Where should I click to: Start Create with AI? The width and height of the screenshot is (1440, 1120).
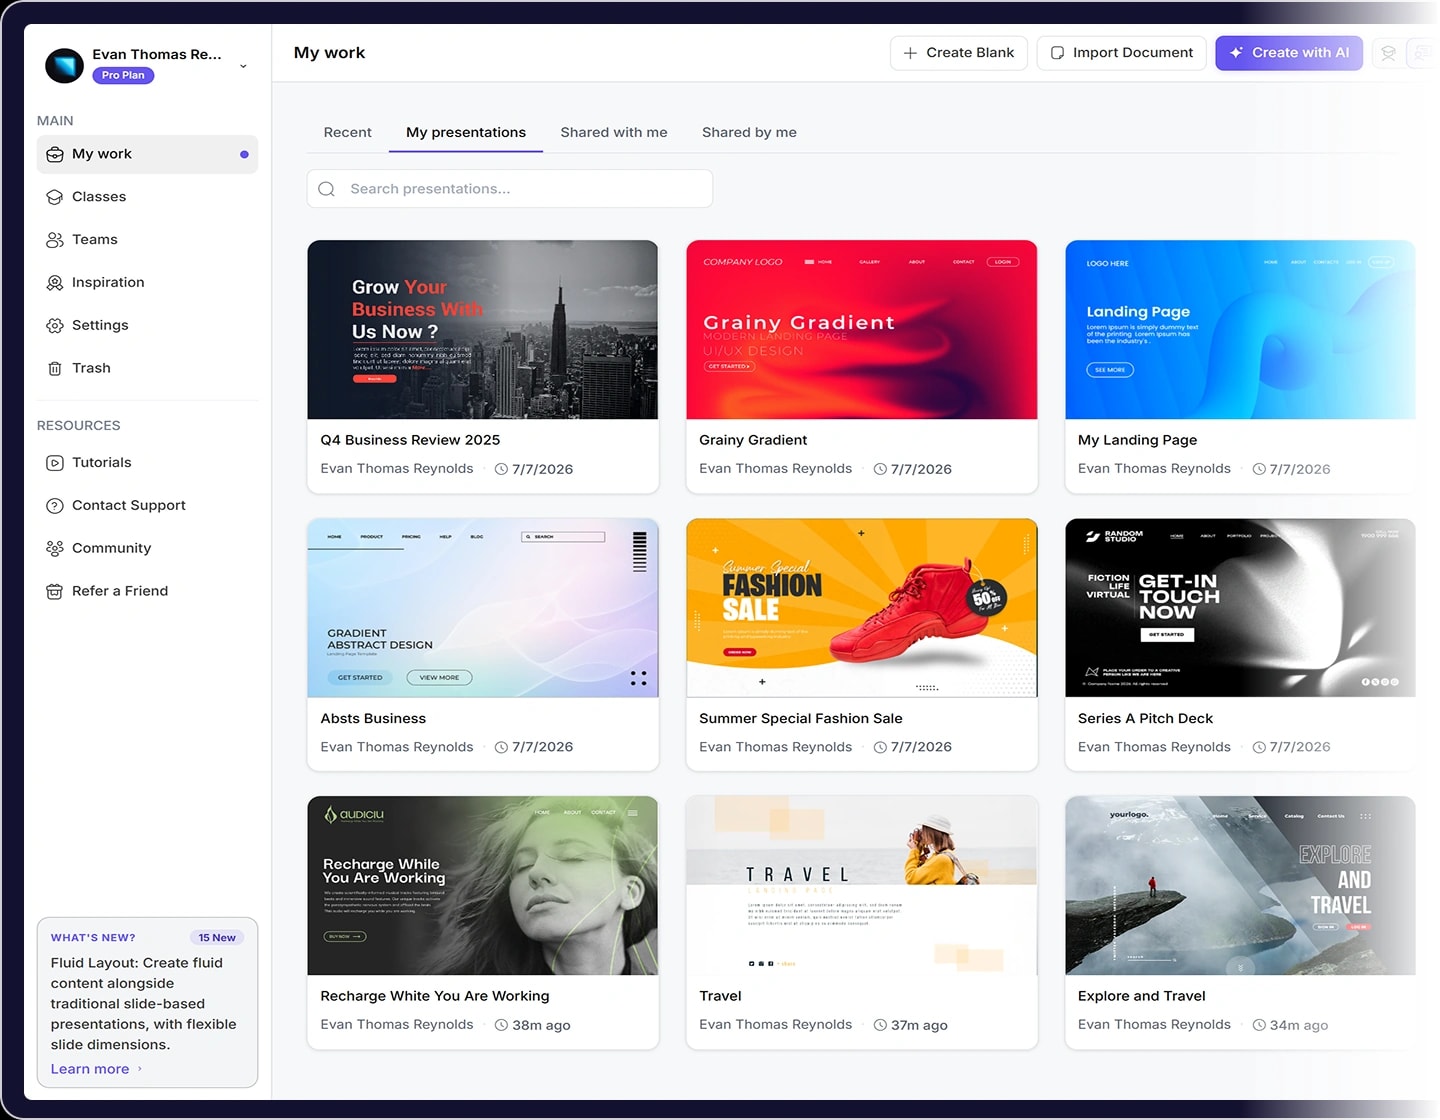click(x=1289, y=53)
